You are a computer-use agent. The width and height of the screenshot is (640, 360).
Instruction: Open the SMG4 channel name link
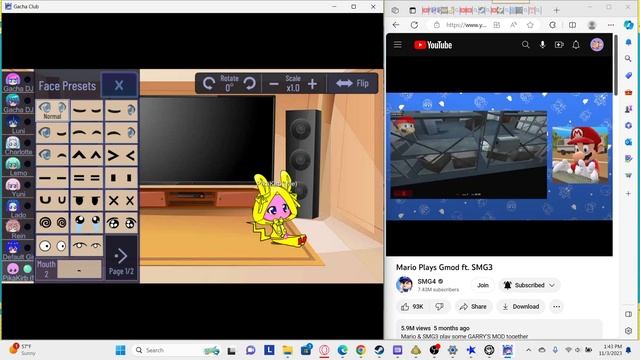(x=427, y=281)
